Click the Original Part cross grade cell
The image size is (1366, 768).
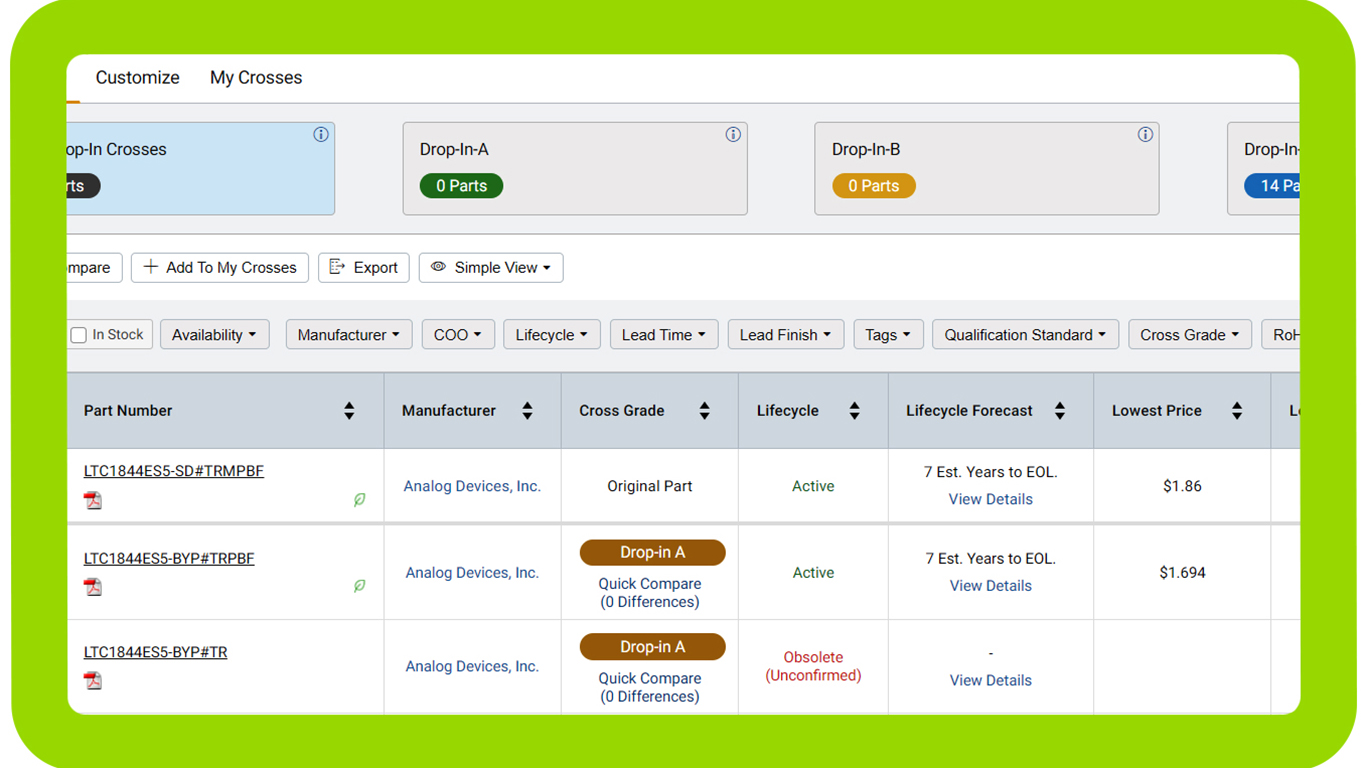click(x=650, y=486)
